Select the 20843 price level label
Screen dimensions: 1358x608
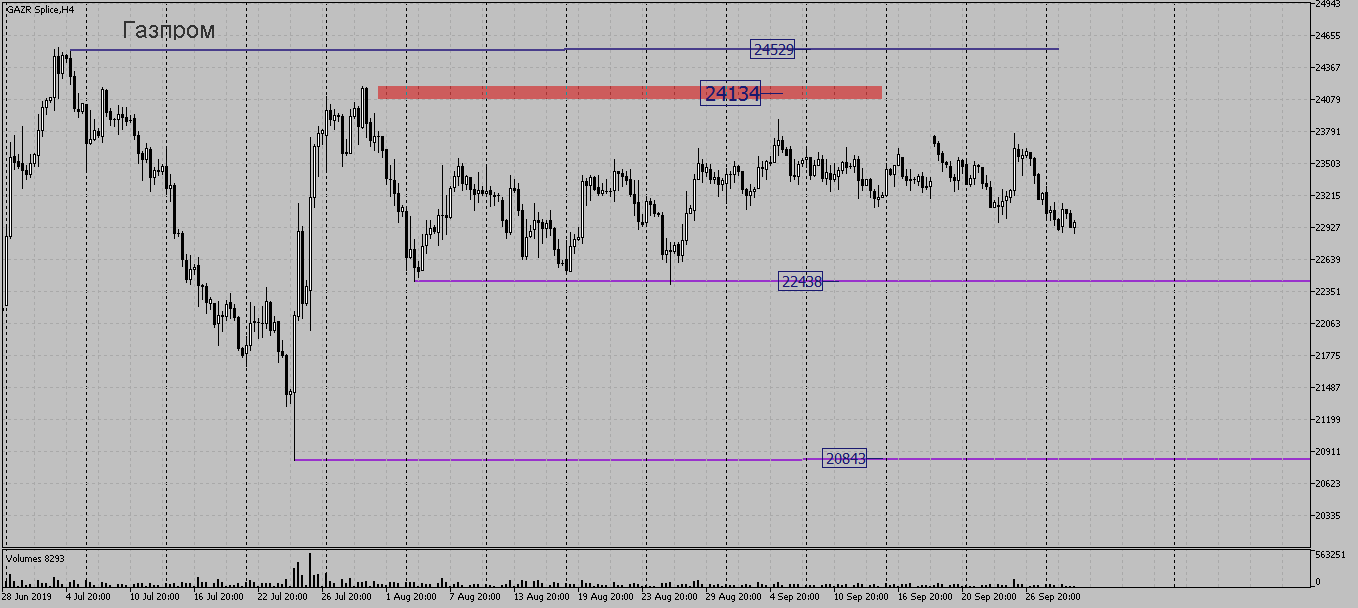(x=845, y=459)
